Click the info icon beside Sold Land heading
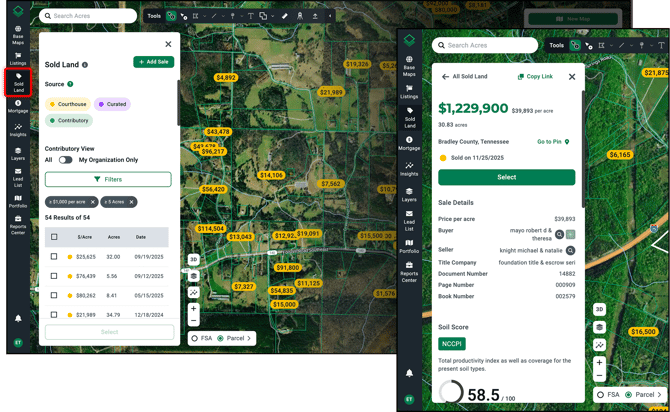The image size is (670, 412). (85, 65)
